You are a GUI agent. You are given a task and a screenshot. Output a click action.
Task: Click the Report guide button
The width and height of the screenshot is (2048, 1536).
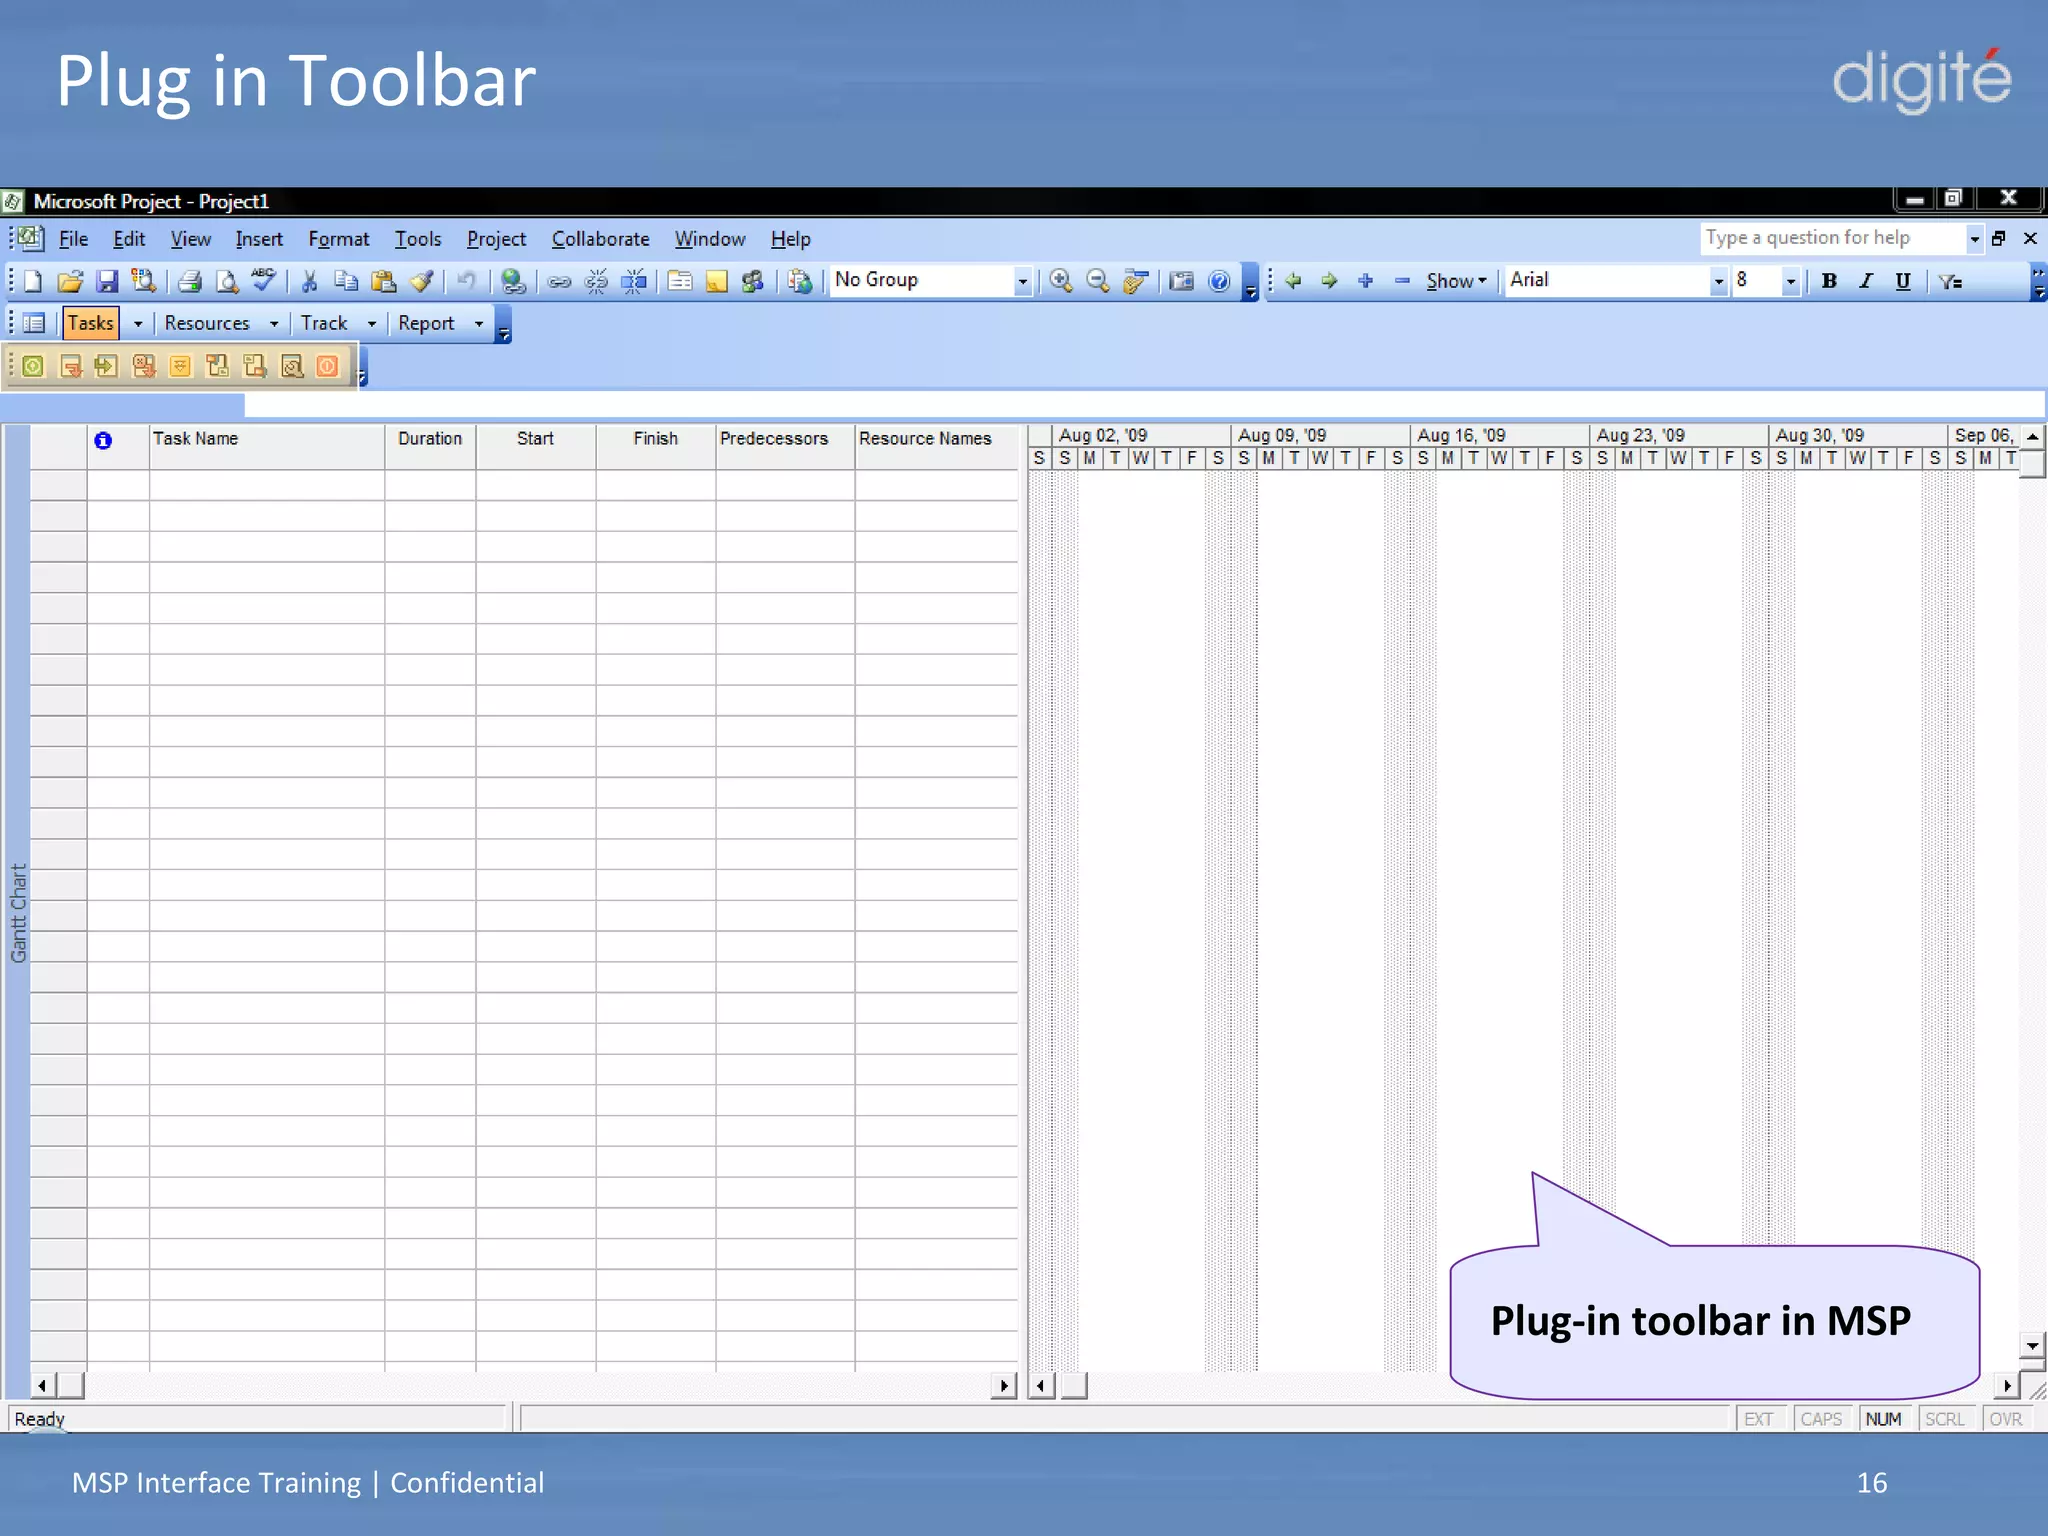click(x=426, y=323)
